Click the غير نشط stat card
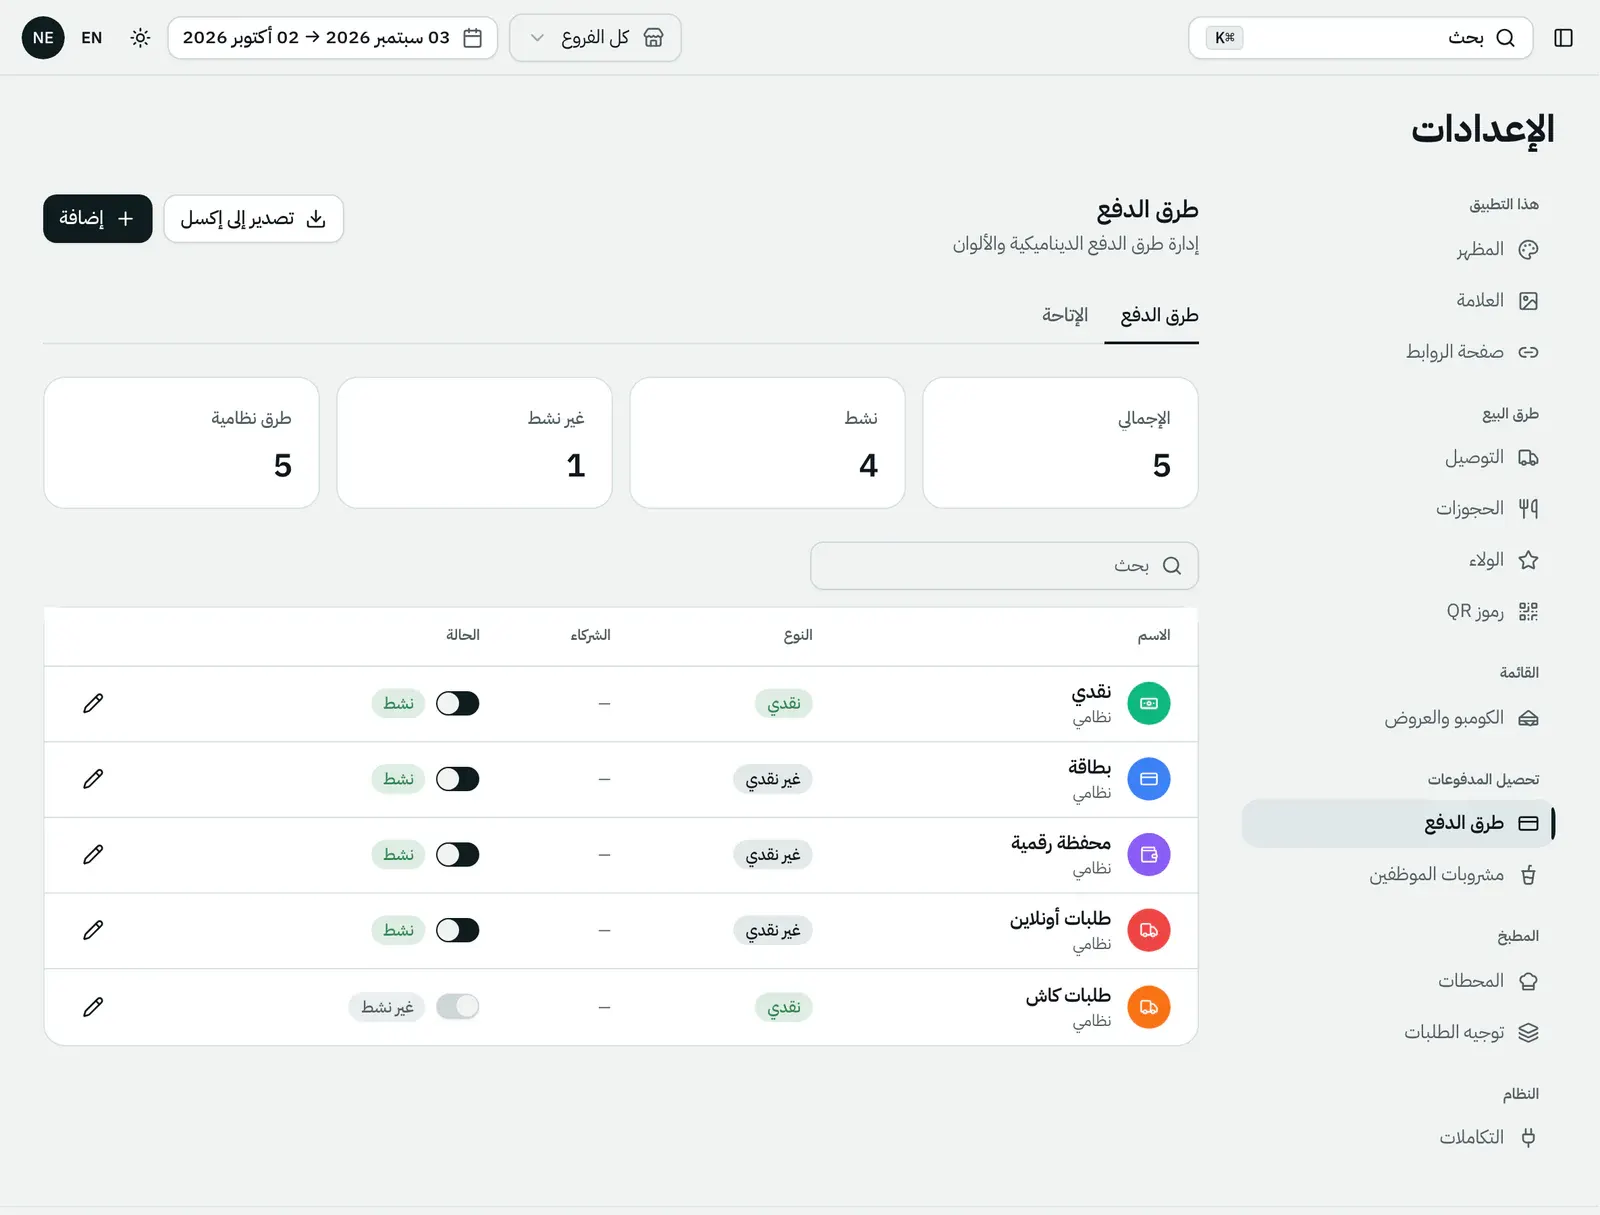Image resolution: width=1600 pixels, height=1215 pixels. point(474,443)
